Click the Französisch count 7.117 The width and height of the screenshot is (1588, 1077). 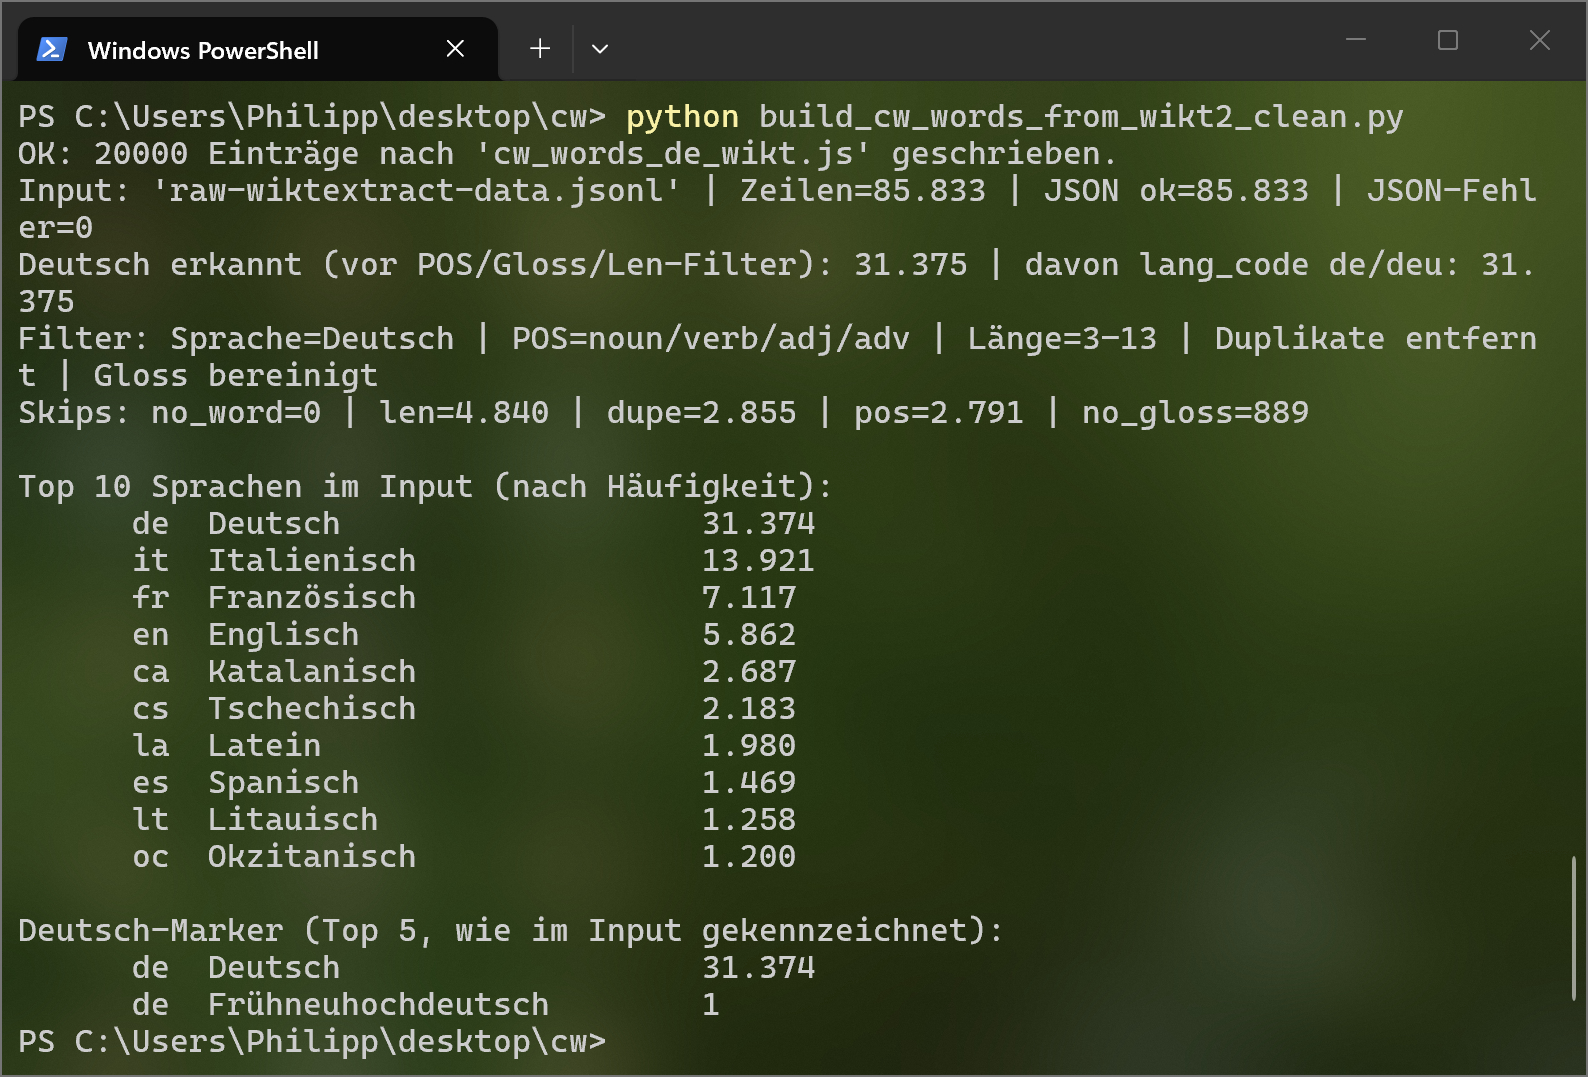click(749, 598)
